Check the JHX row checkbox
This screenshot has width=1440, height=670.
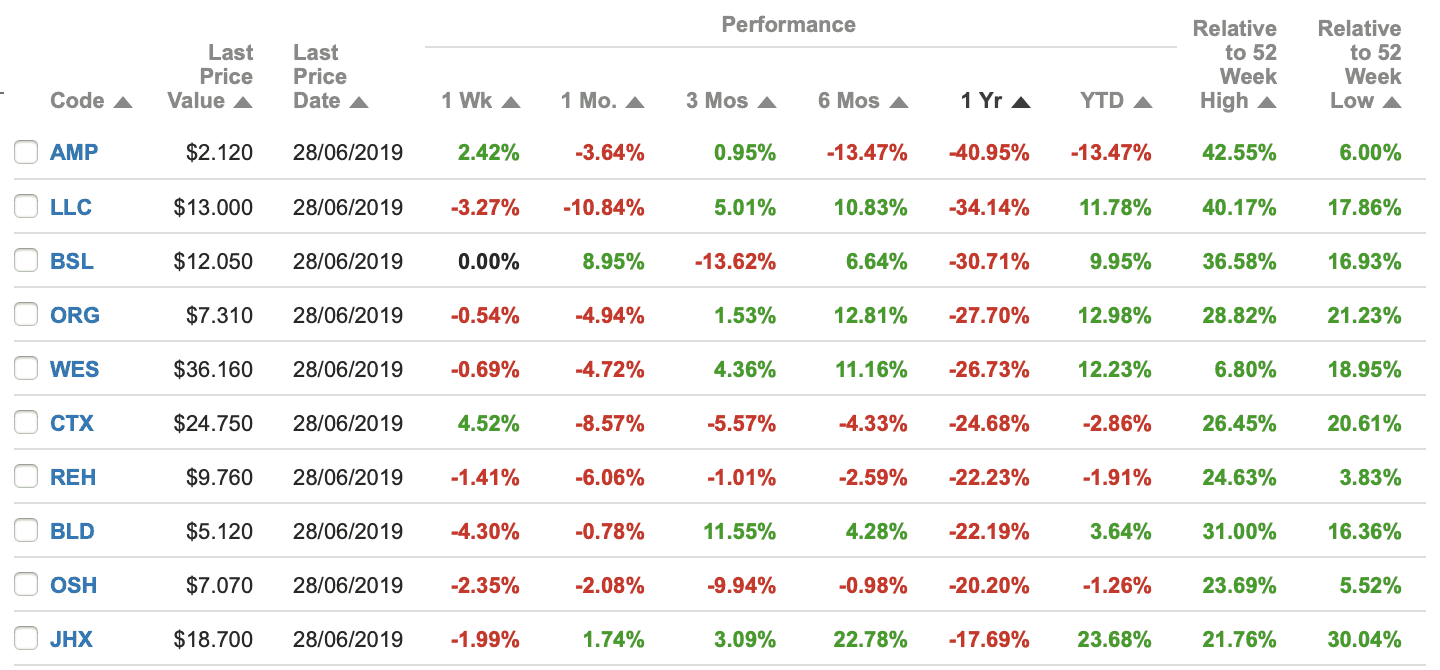coord(25,639)
